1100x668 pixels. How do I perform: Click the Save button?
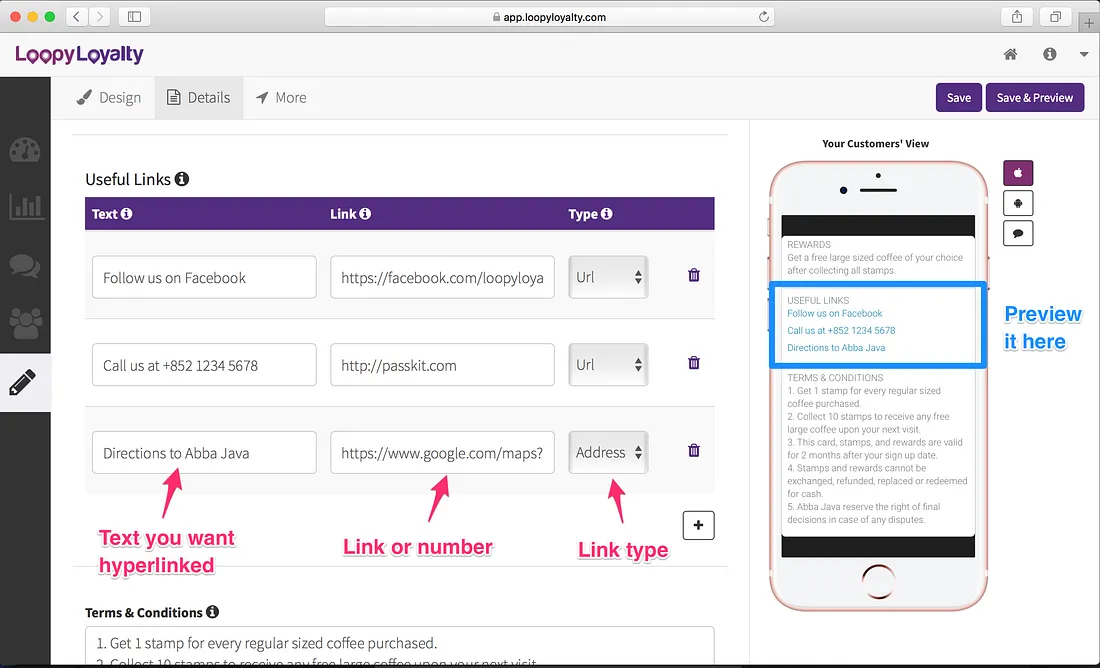pyautogui.click(x=958, y=98)
